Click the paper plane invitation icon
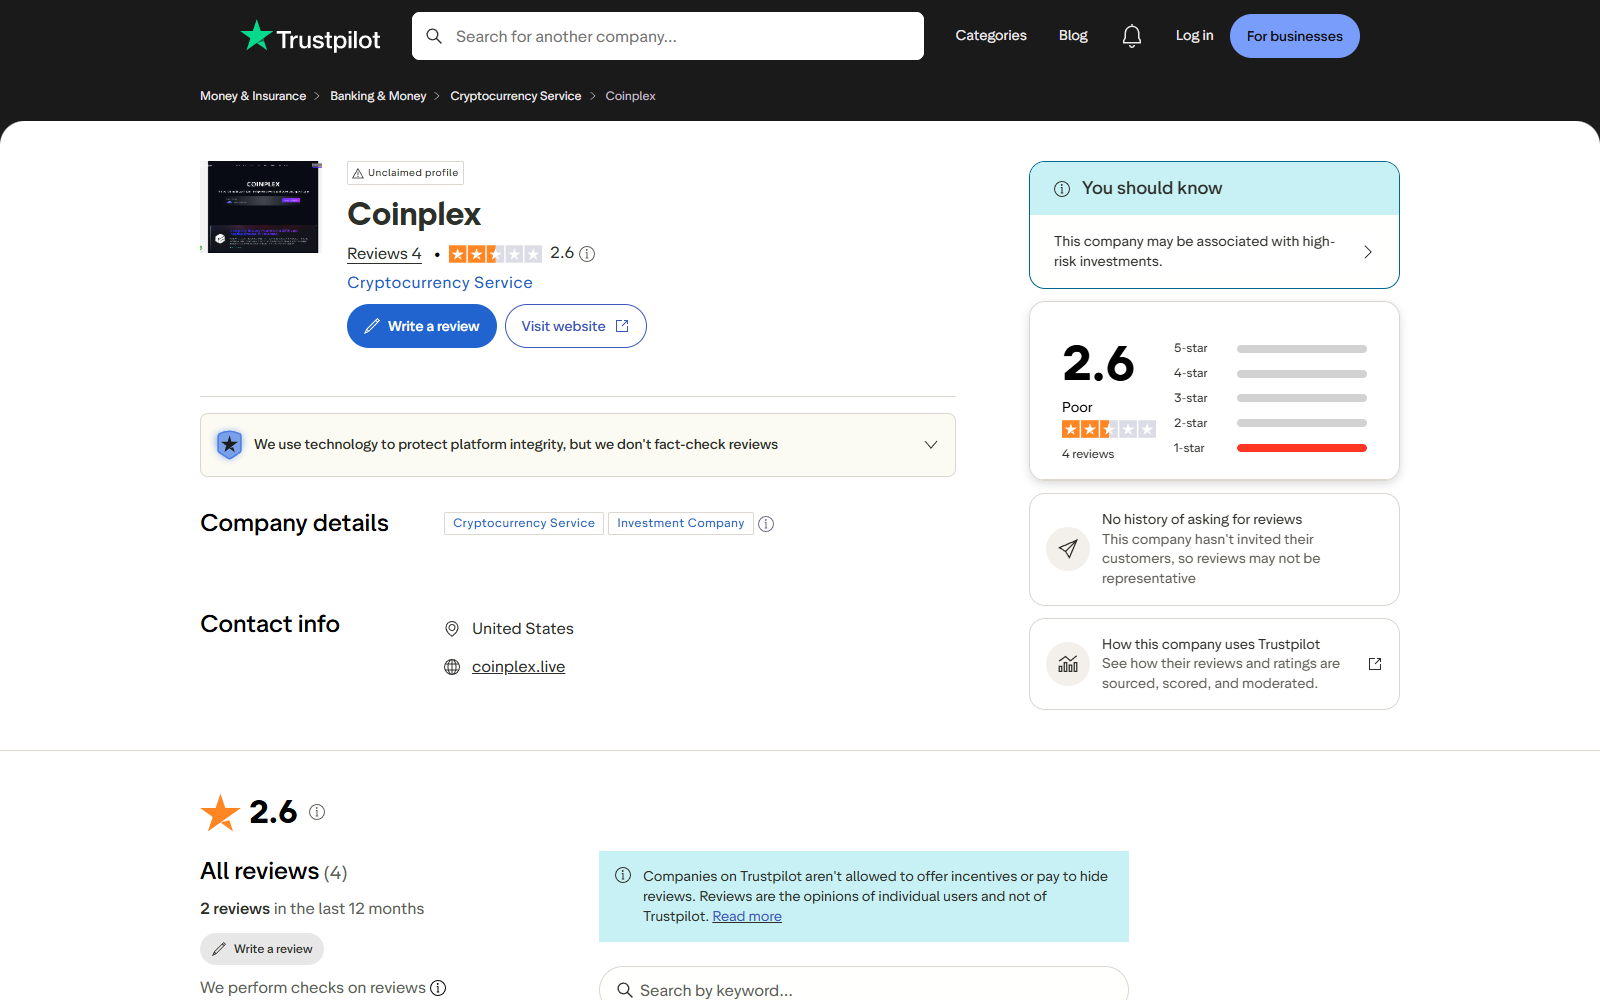 coord(1068,549)
